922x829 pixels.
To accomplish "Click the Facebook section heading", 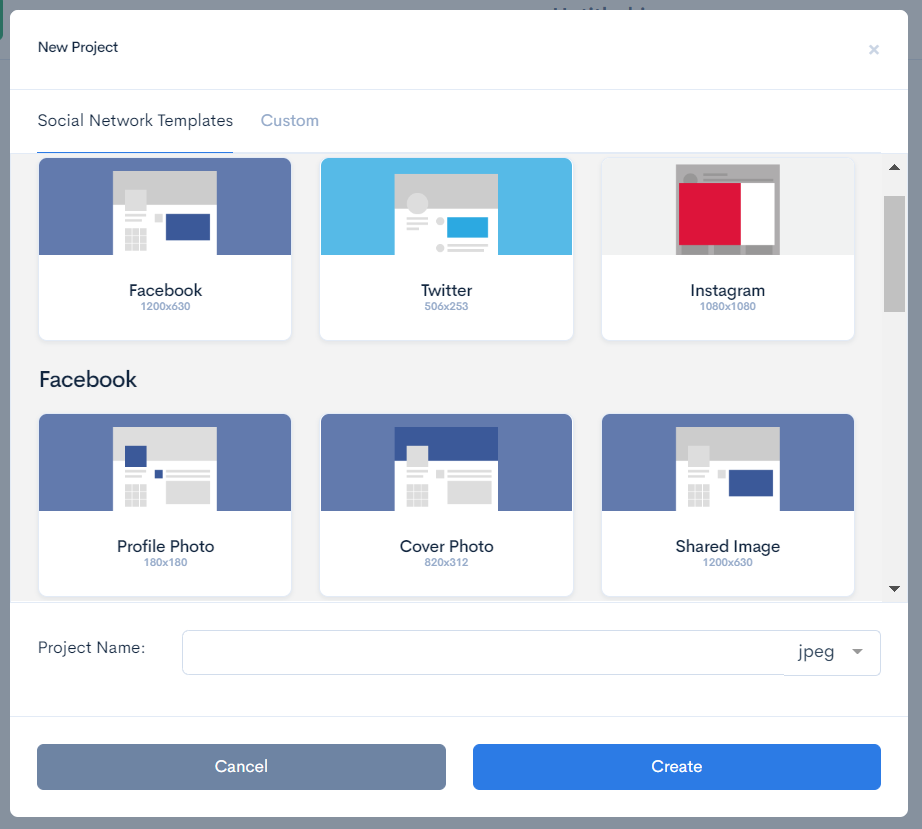I will (88, 379).
